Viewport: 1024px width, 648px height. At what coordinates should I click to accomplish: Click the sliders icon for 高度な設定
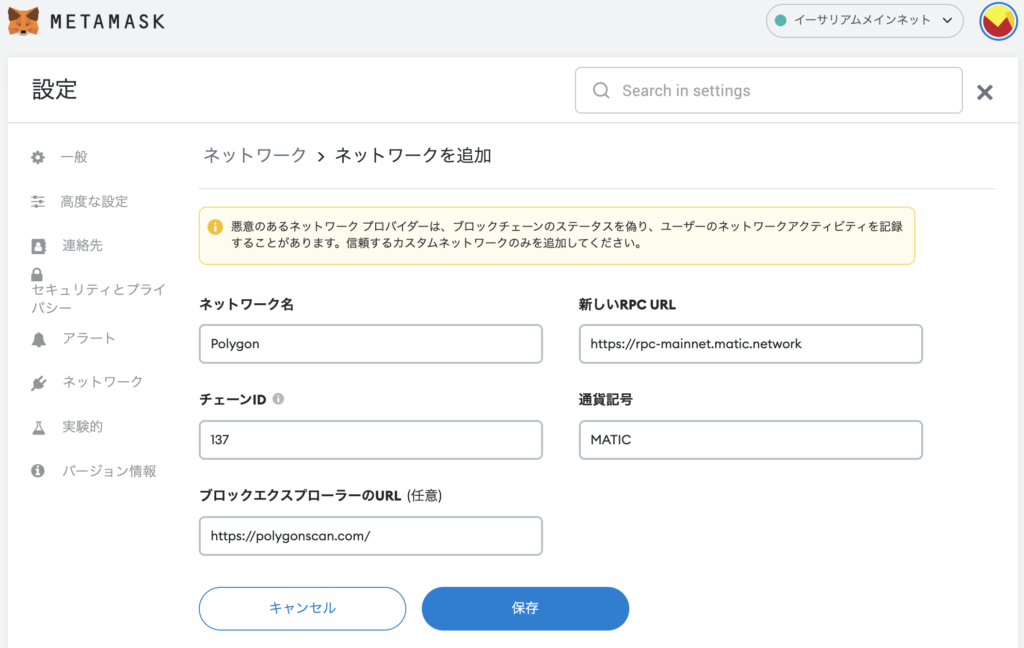click(37, 201)
